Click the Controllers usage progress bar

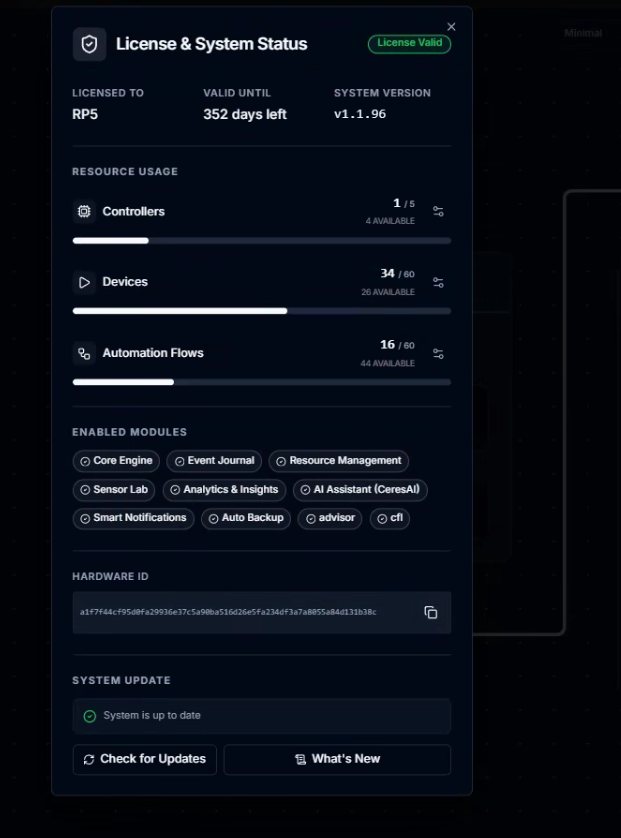click(x=262, y=240)
